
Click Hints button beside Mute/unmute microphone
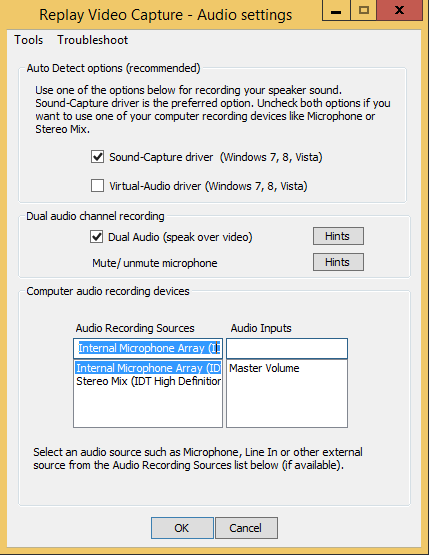tap(338, 262)
